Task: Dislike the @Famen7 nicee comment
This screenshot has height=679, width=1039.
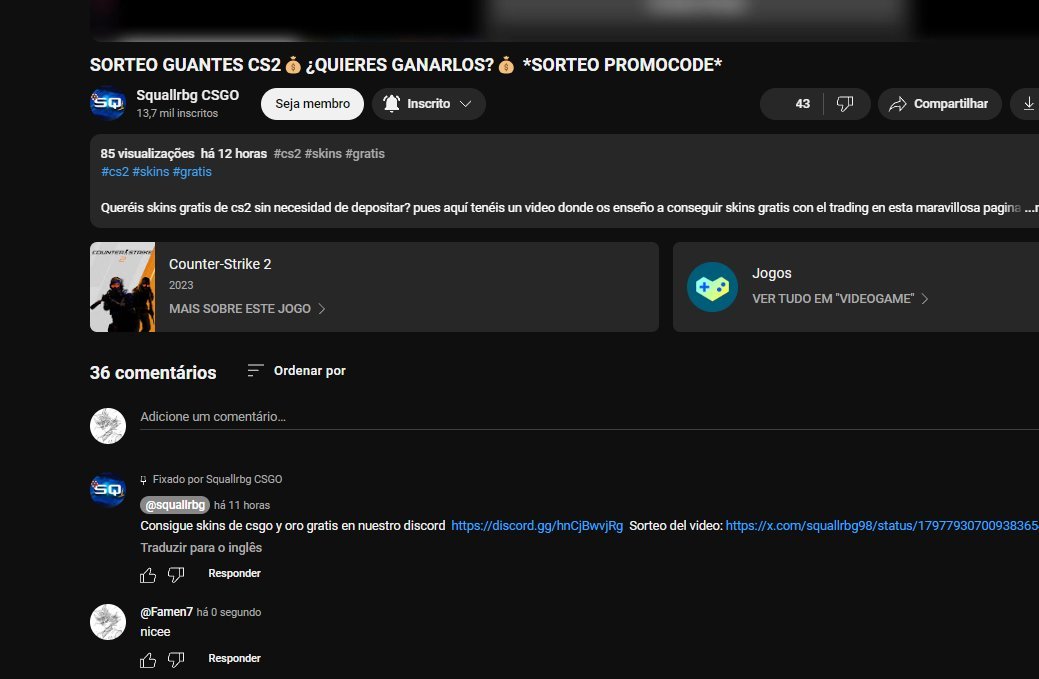Action: [x=176, y=659]
